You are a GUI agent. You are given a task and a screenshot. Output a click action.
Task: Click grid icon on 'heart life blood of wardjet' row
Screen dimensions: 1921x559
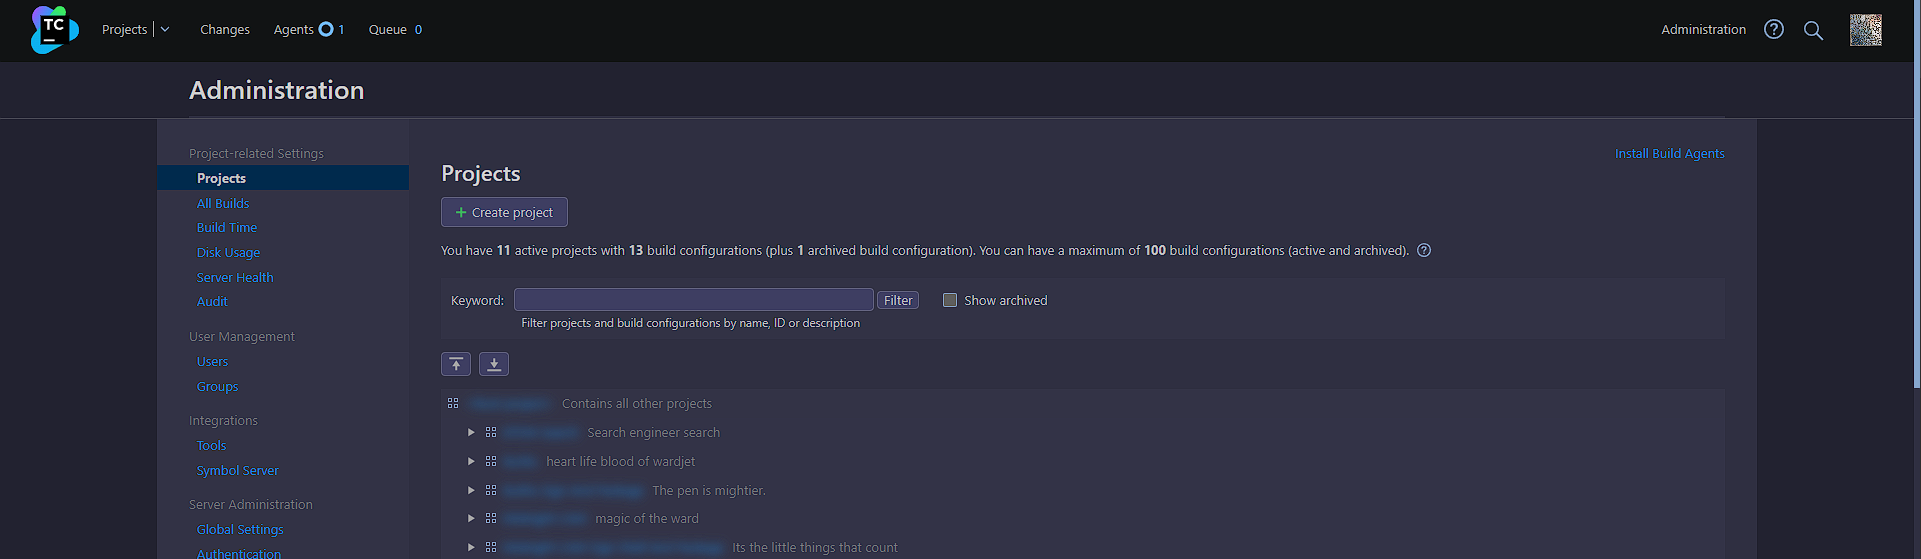click(x=491, y=461)
